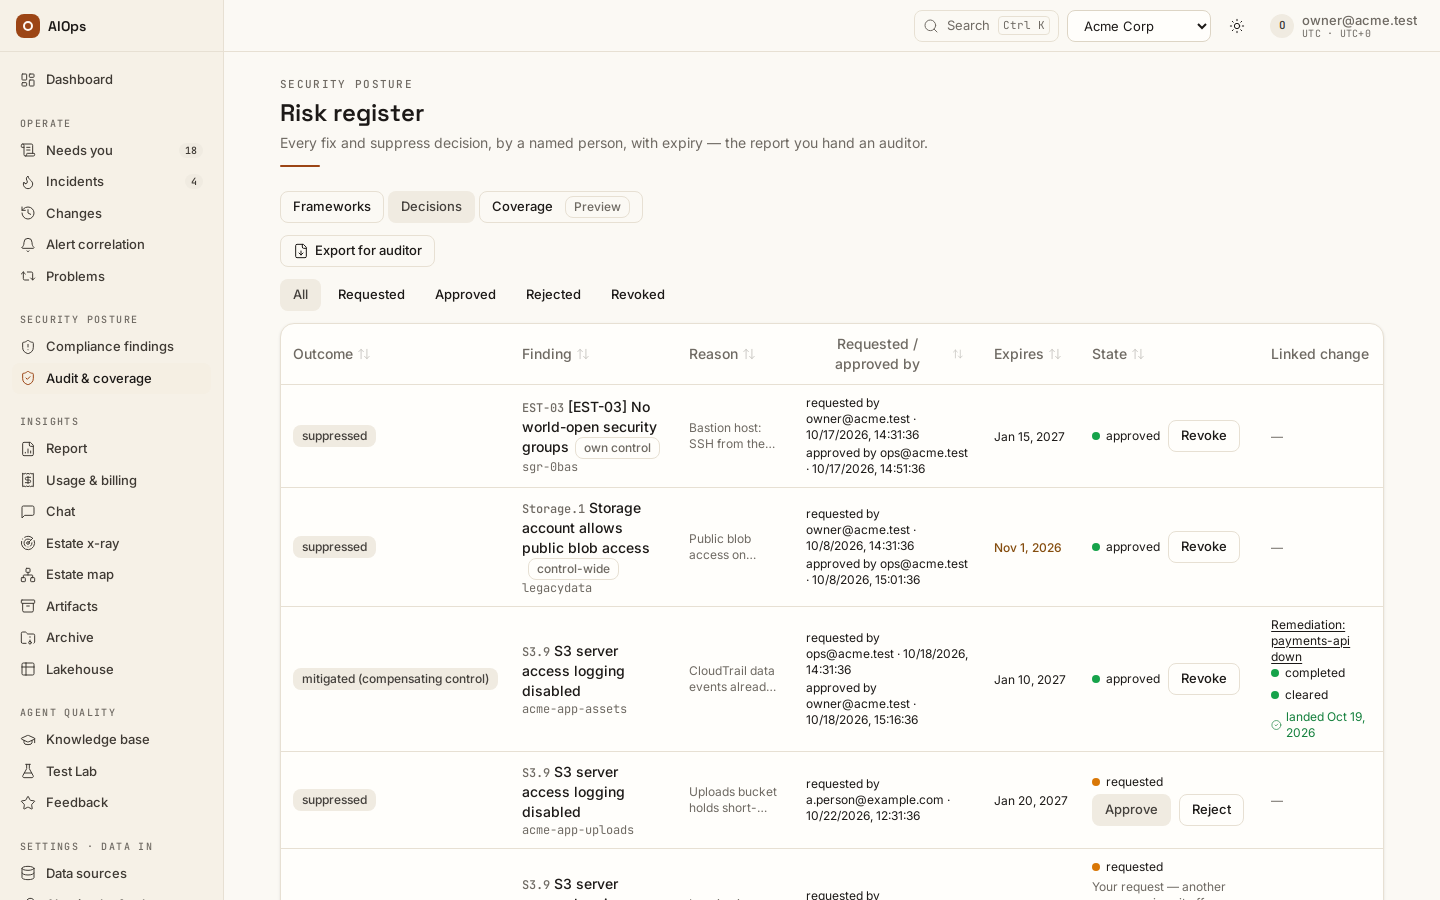Open Compliance findings
This screenshot has height=900, width=1440.
[111, 346]
